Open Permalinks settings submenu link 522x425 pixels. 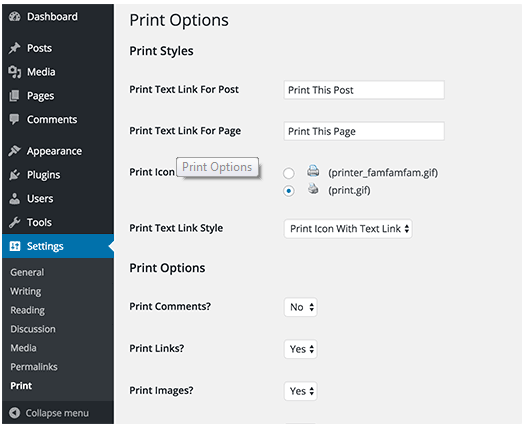(x=34, y=367)
